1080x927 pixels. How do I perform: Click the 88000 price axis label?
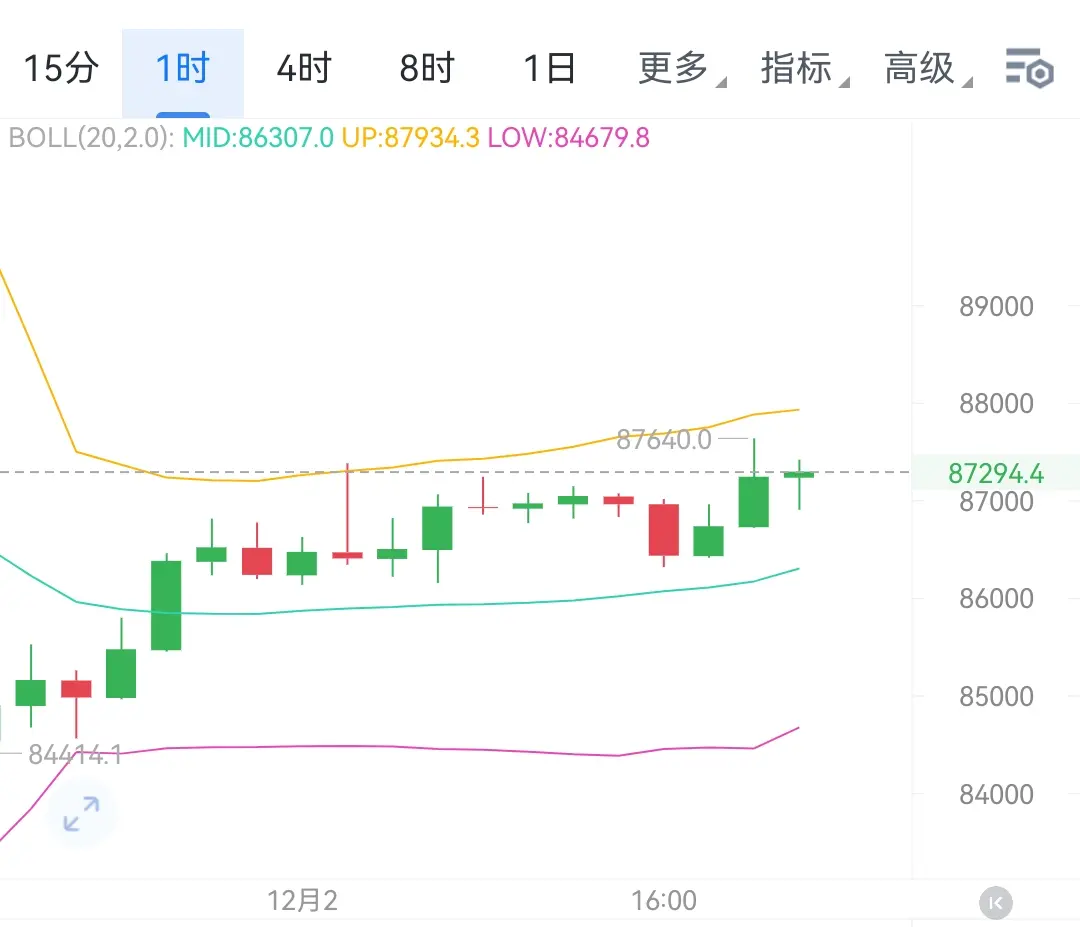[996, 404]
